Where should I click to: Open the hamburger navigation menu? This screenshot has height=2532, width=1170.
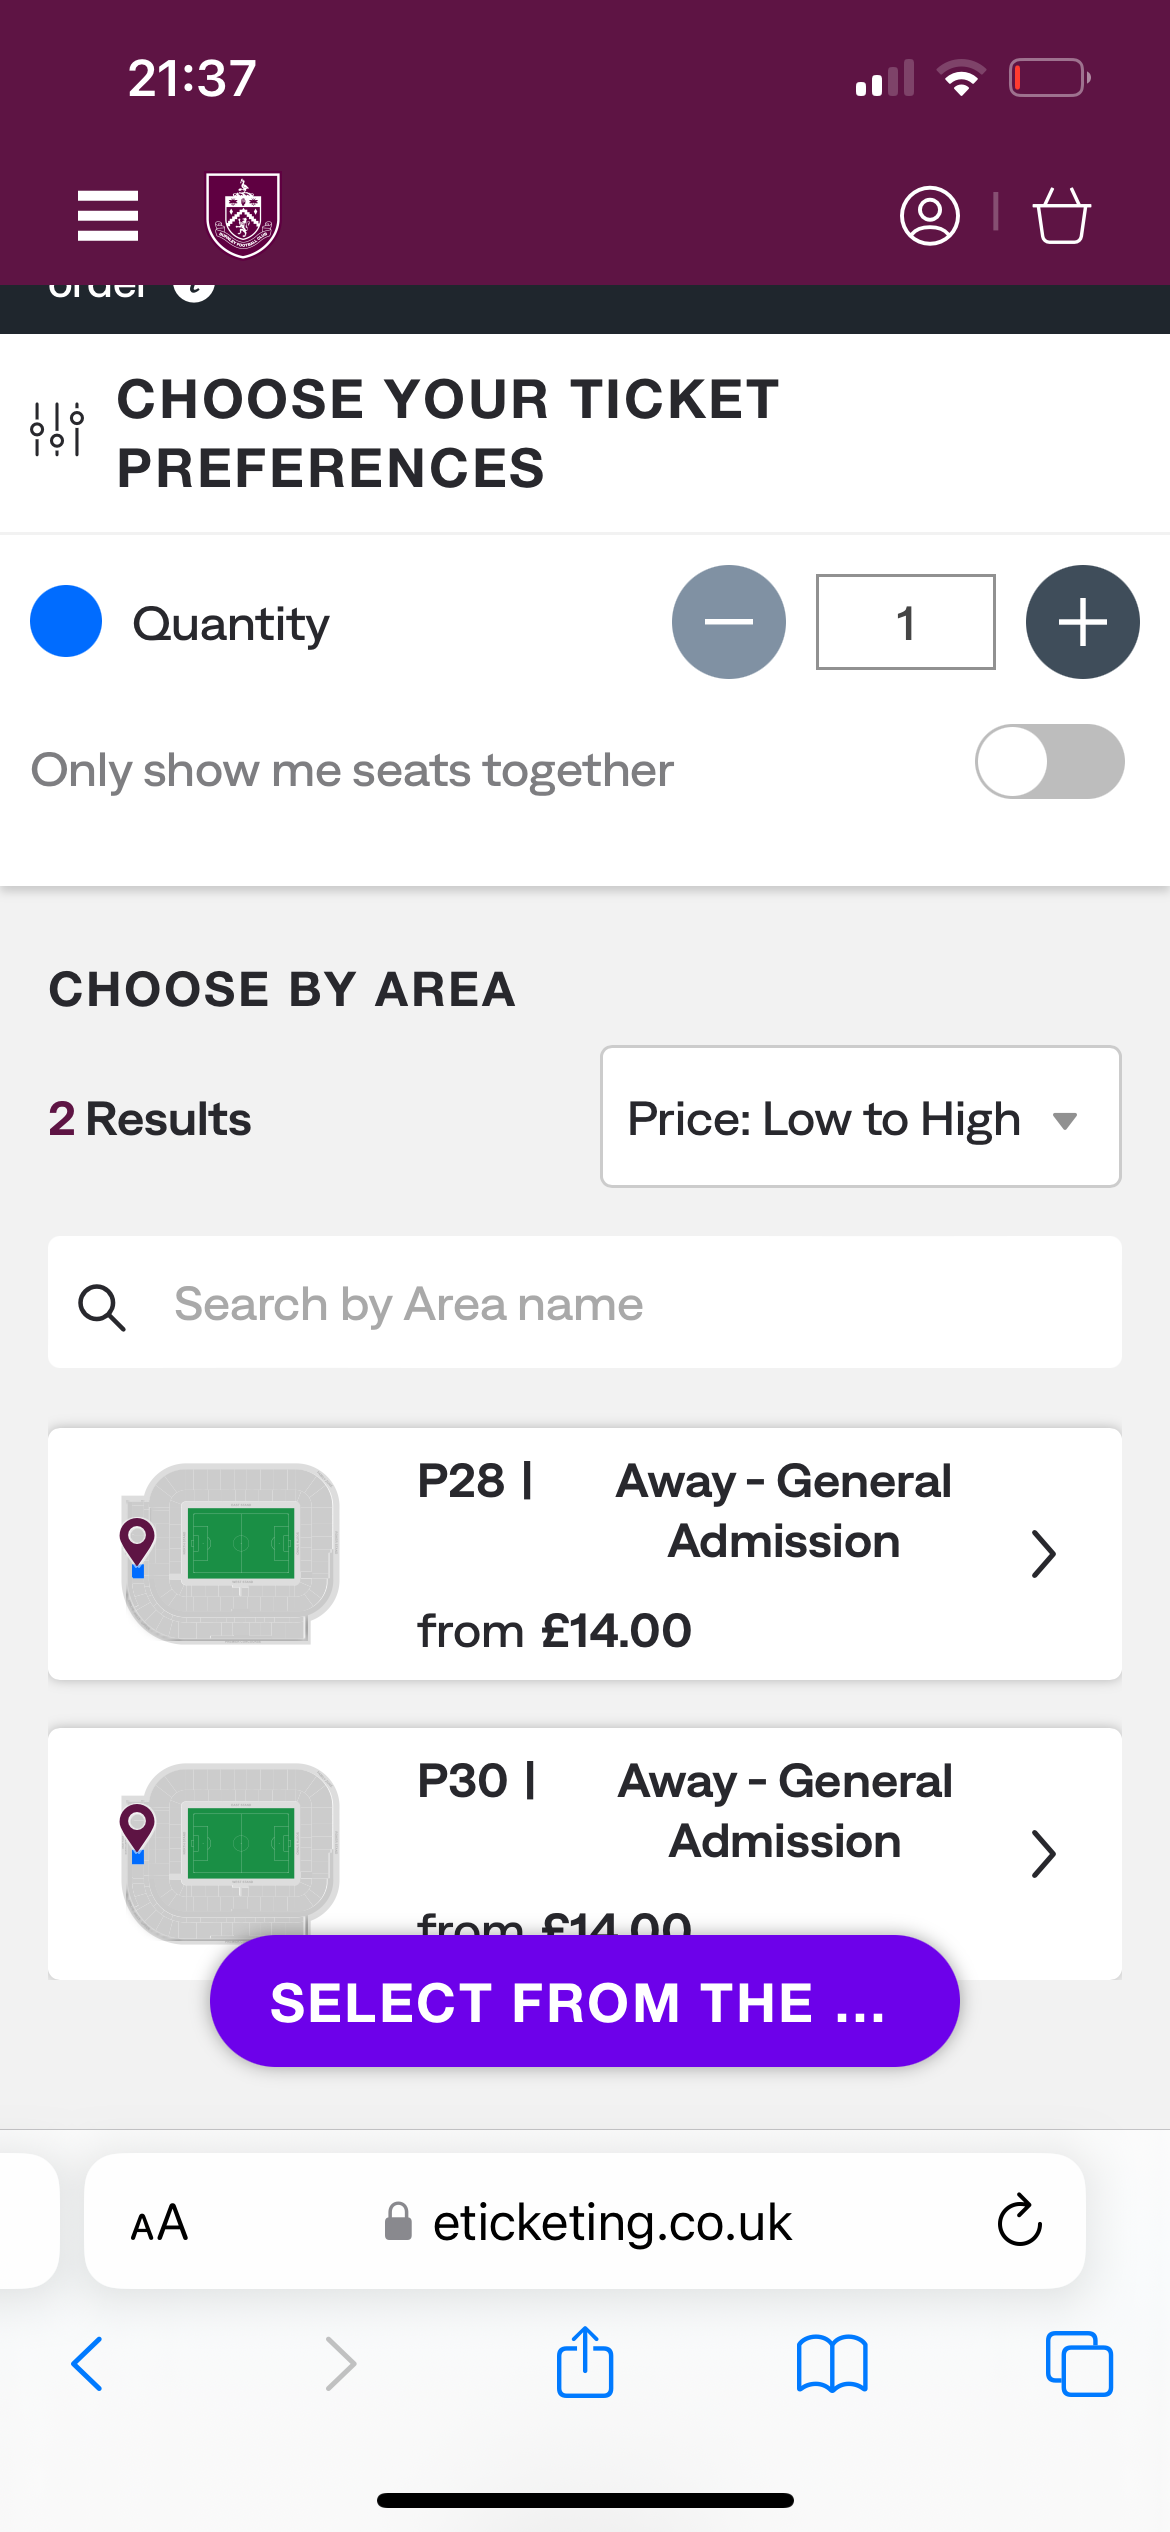pos(108,216)
